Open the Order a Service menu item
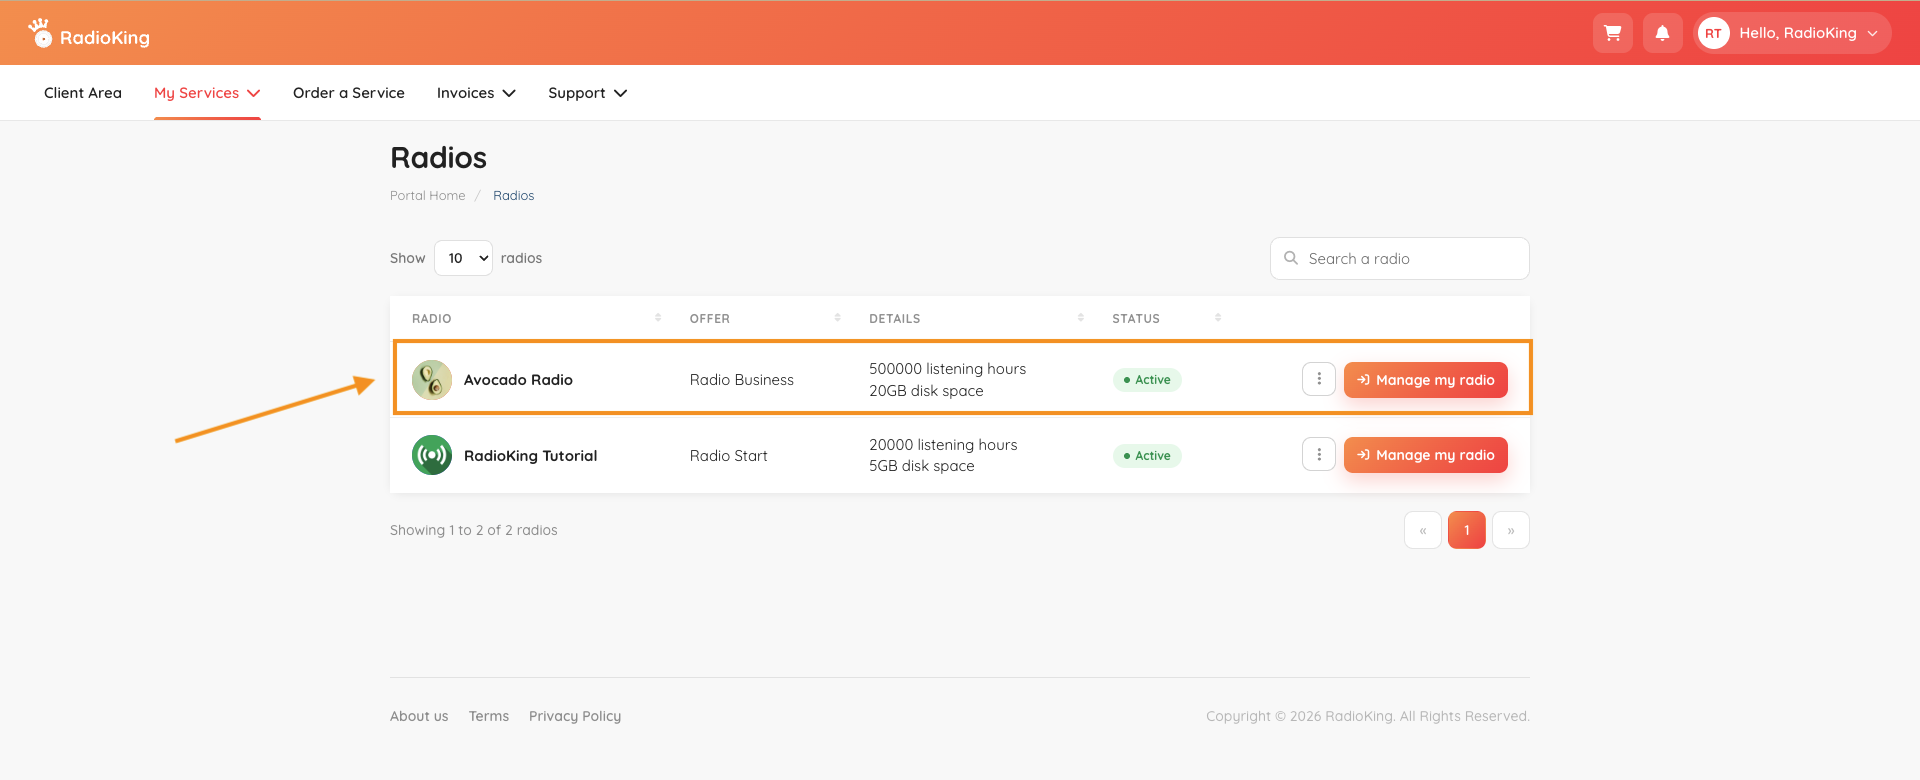Image resolution: width=1920 pixels, height=780 pixels. pos(349,93)
